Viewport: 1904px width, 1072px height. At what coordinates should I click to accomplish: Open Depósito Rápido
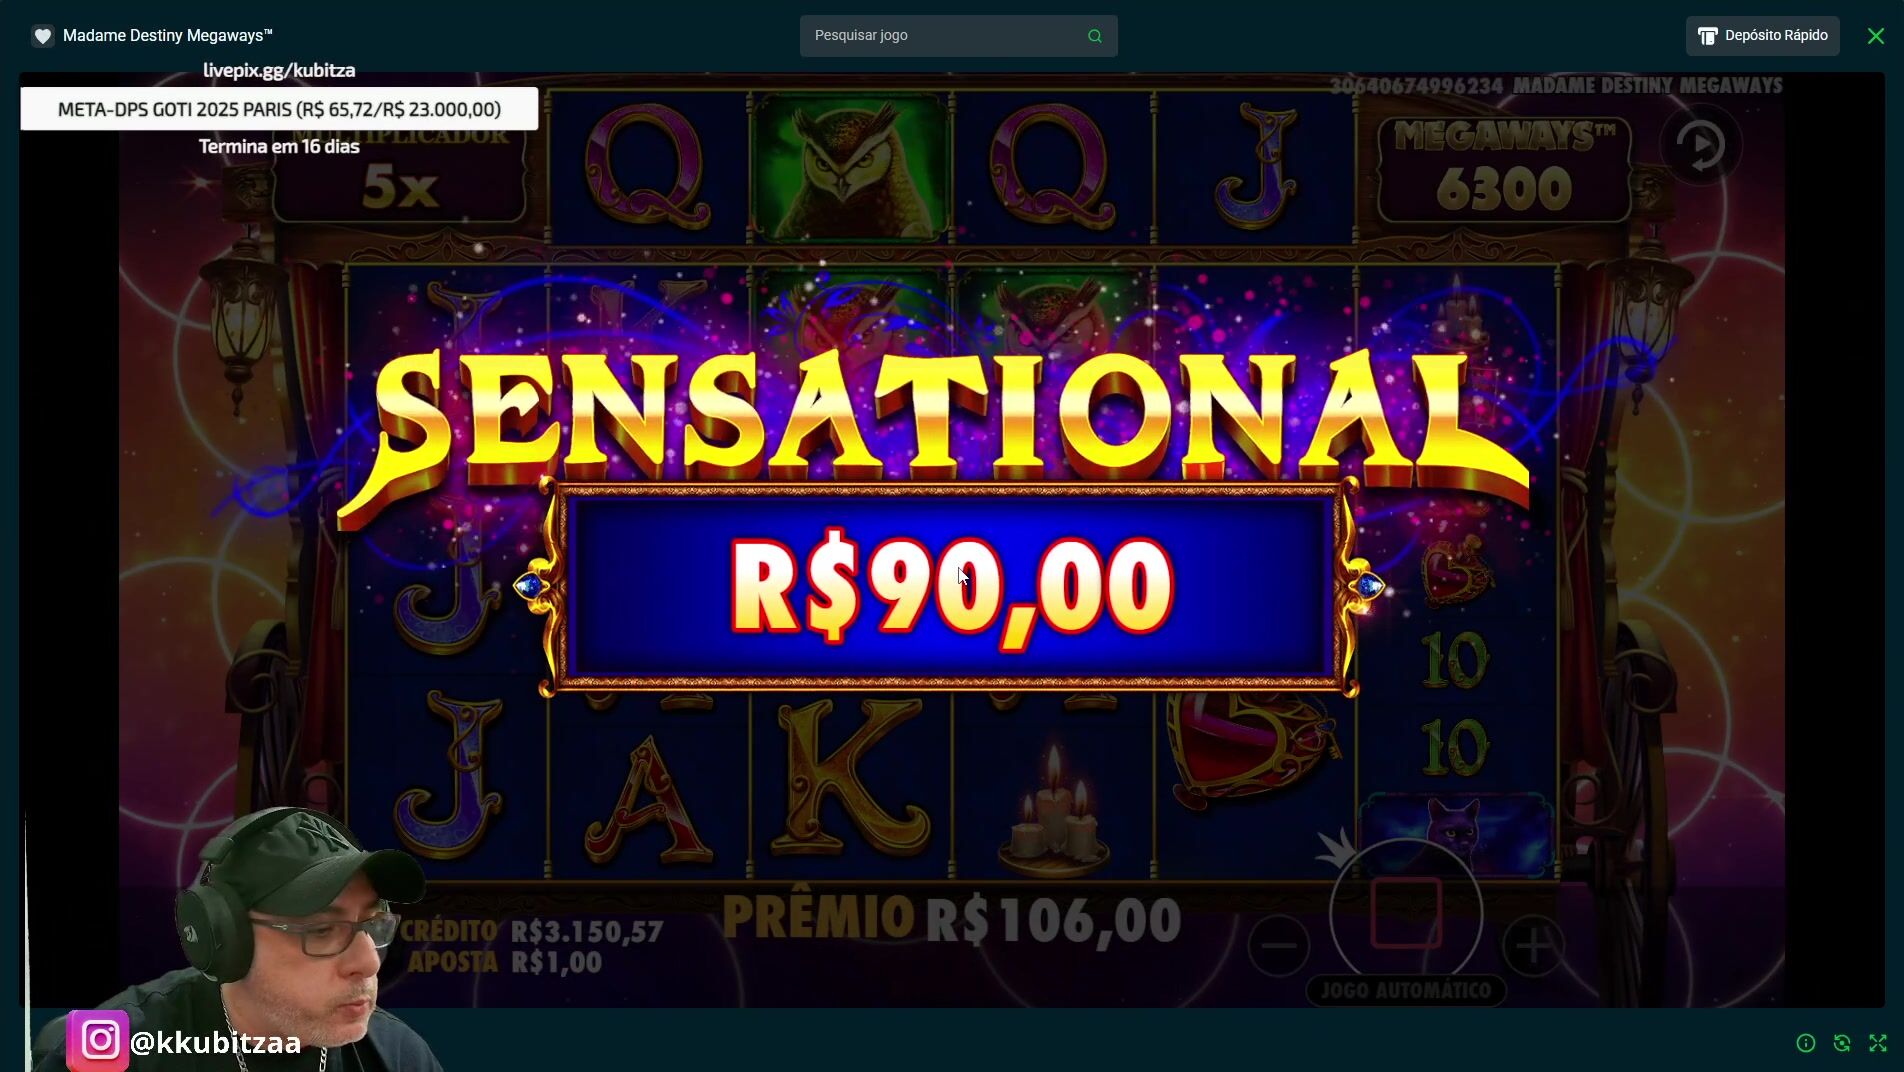(x=1762, y=36)
